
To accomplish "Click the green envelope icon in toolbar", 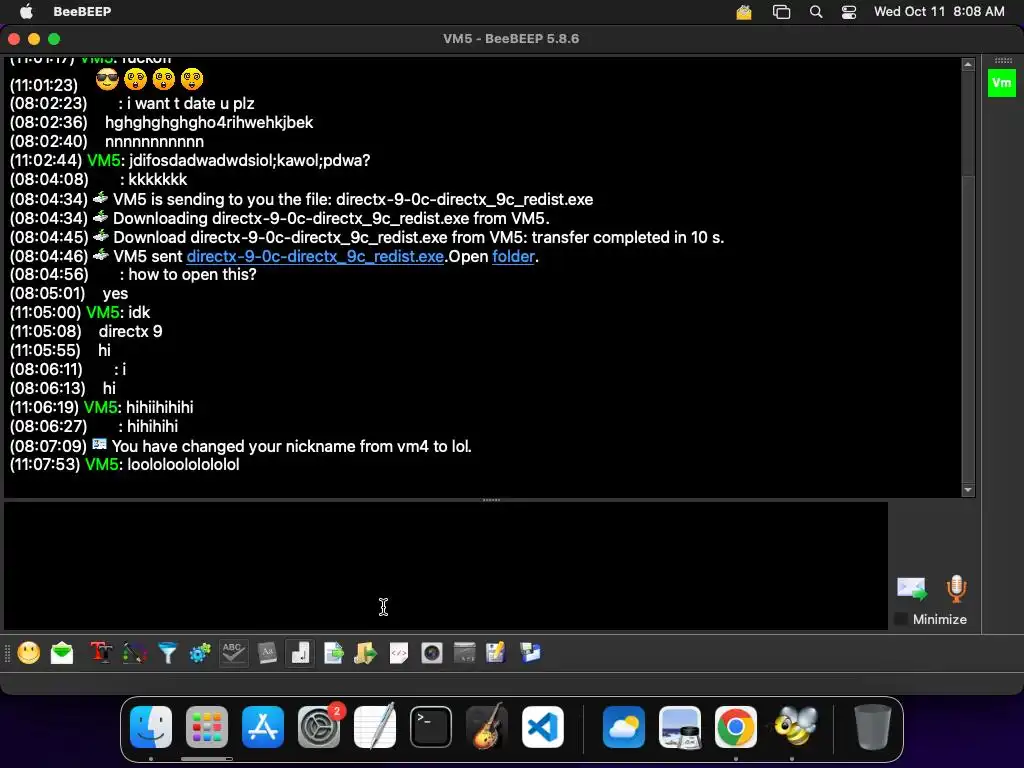I will (x=62, y=652).
